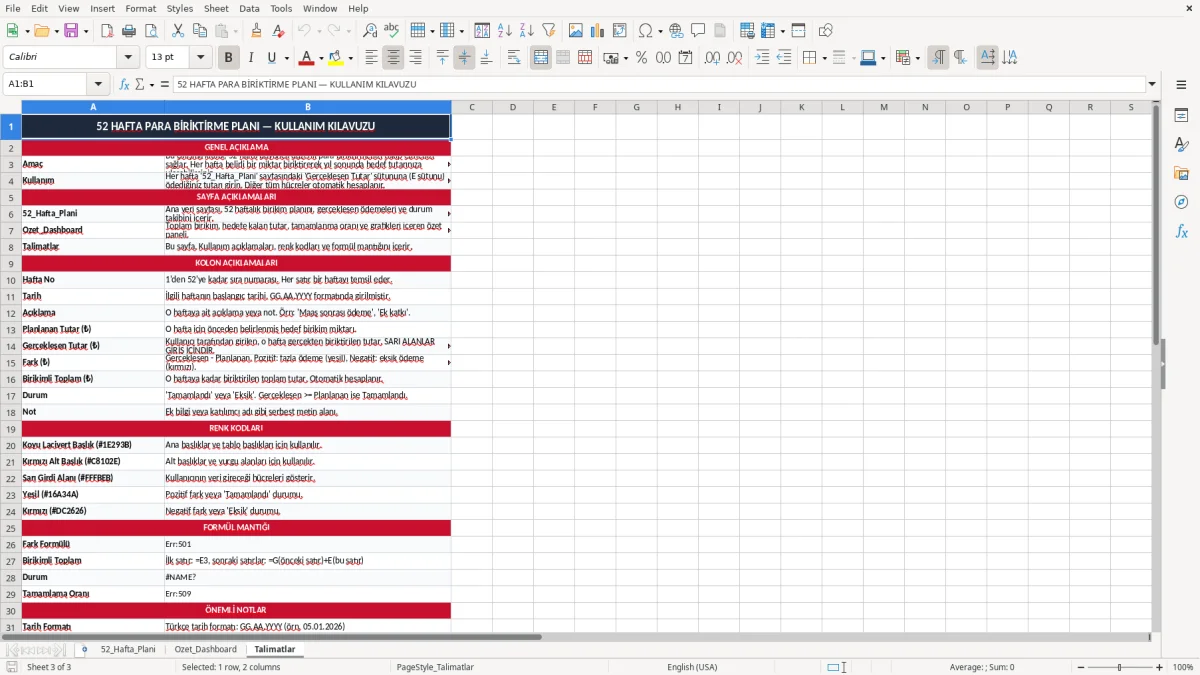Toggle the AutoFilter funnel icon
1200x675 pixels.
point(548,31)
